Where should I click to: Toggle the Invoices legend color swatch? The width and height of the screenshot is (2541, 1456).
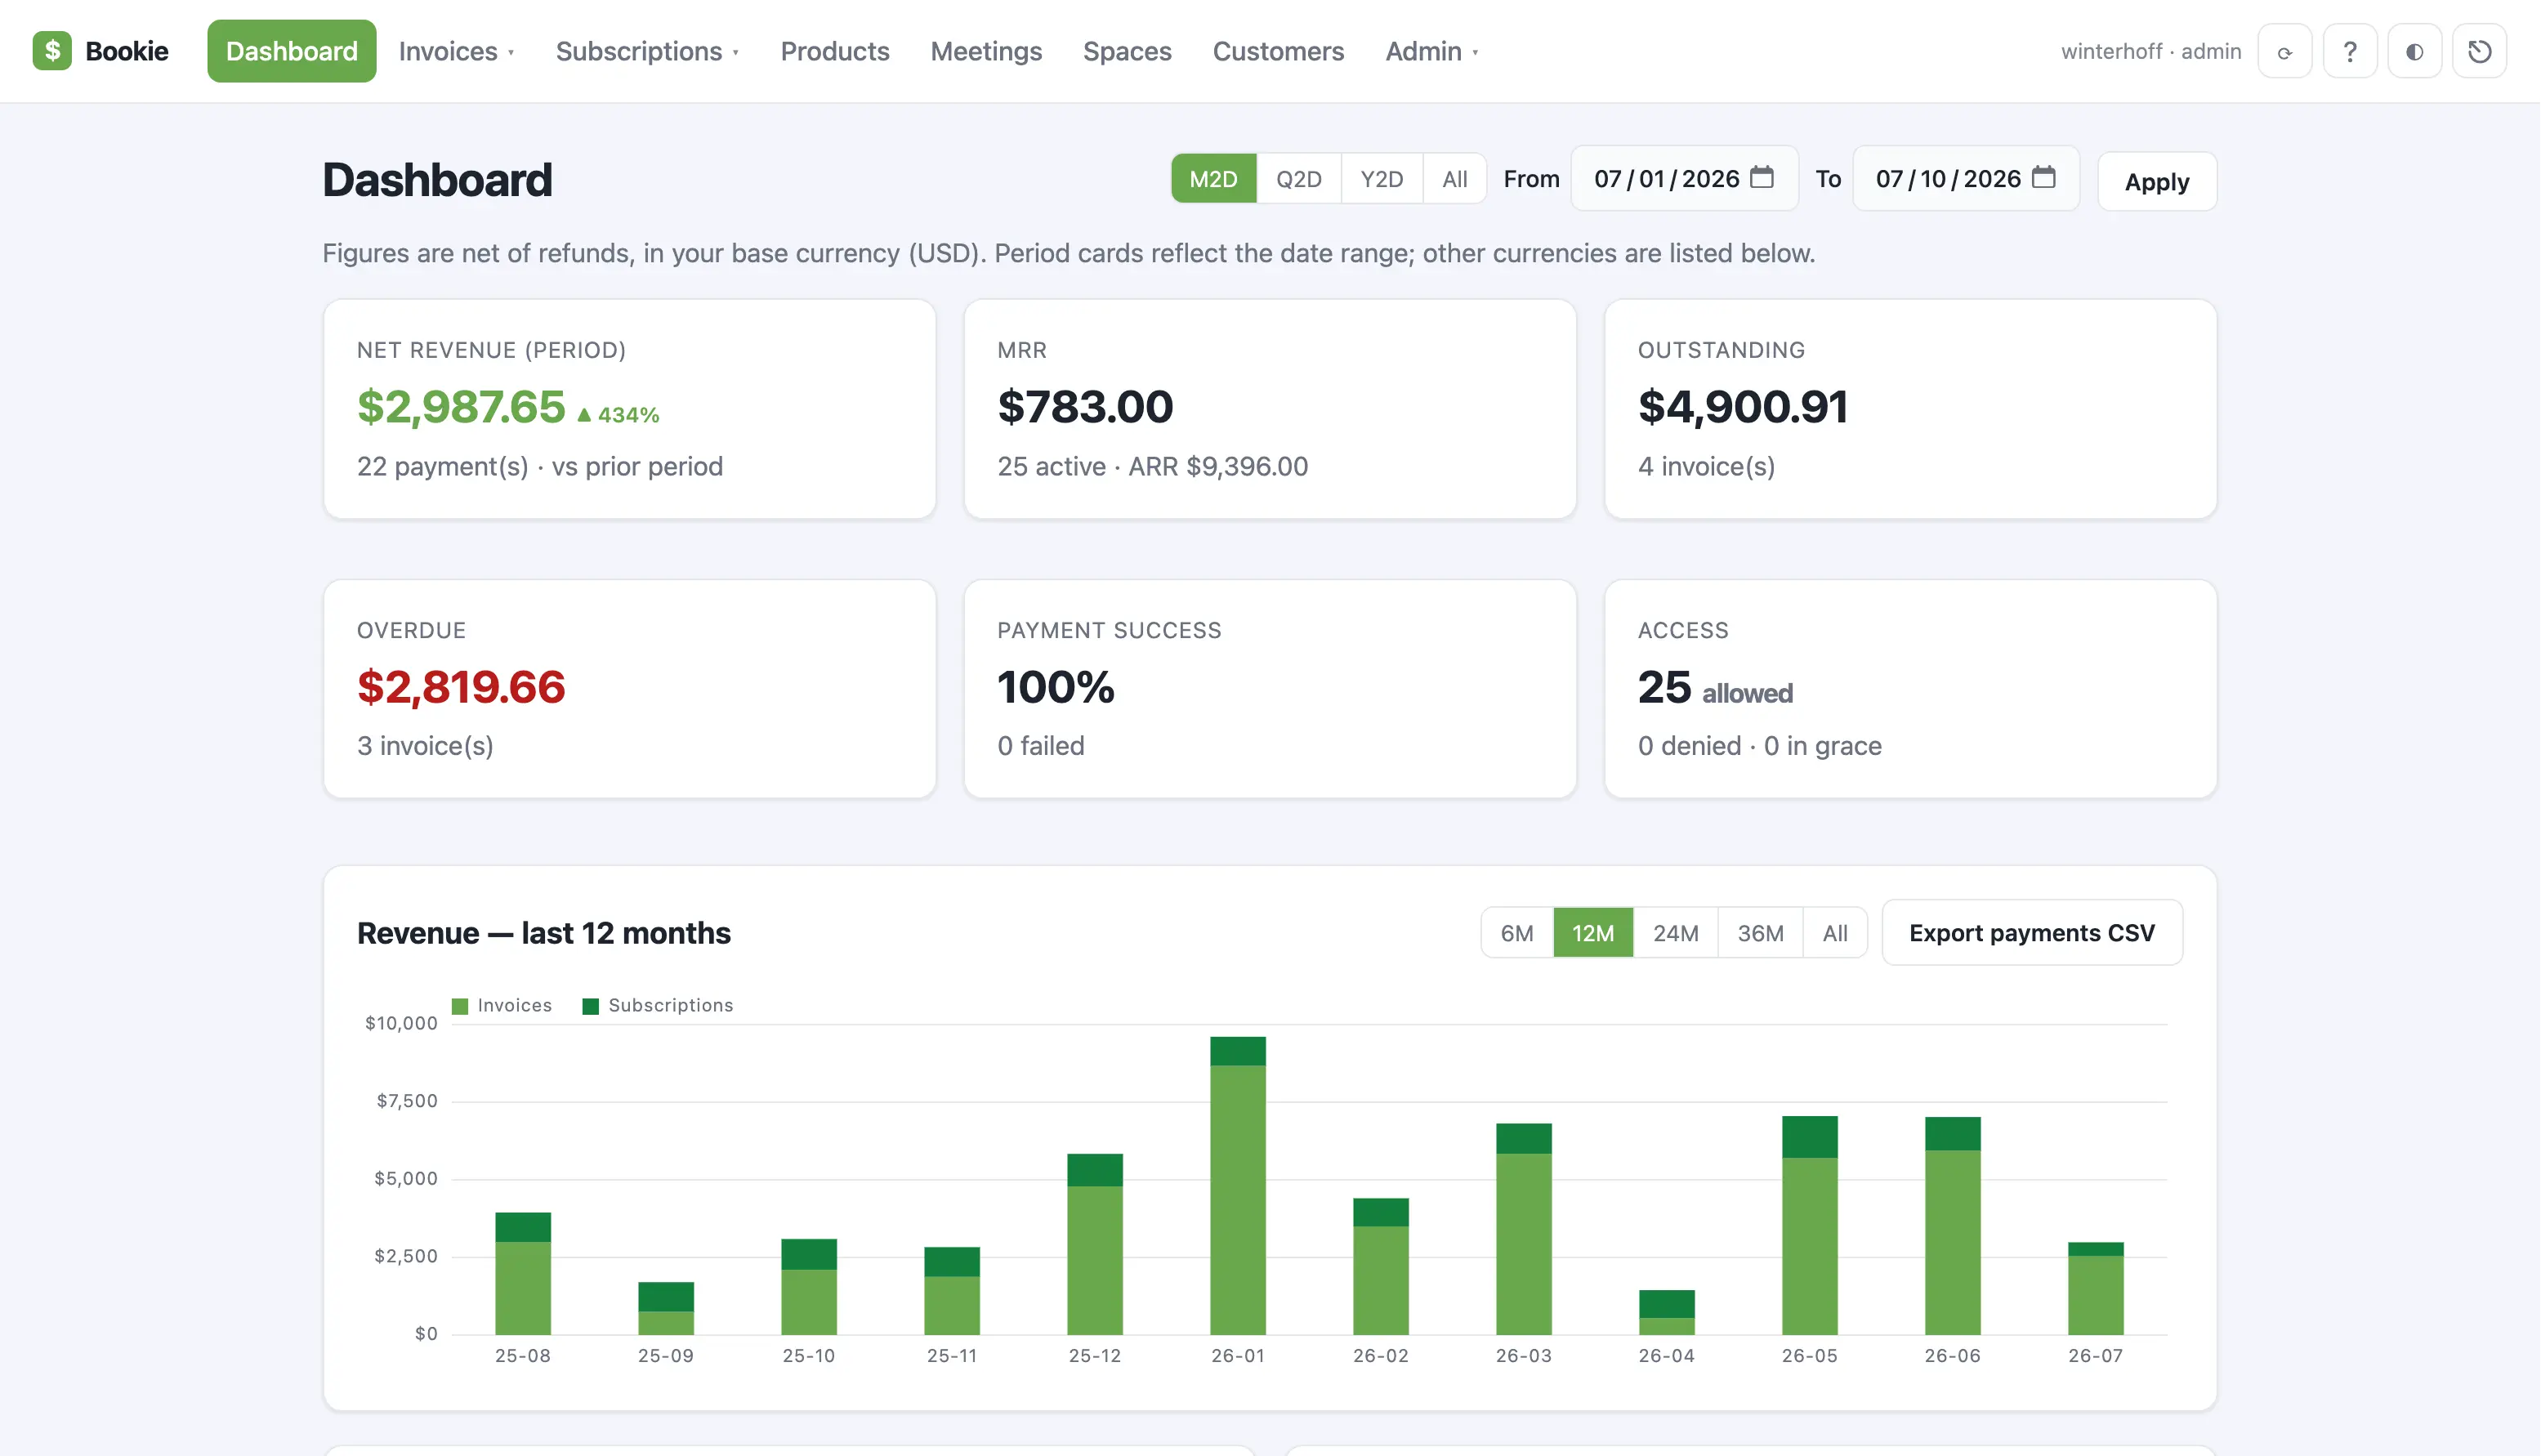460,1006
